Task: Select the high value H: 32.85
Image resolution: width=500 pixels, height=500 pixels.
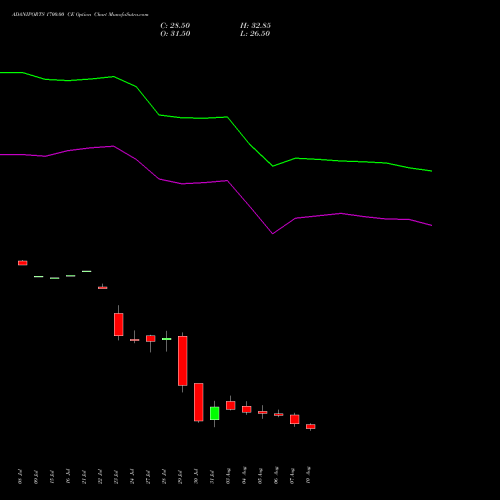Action: [255, 26]
